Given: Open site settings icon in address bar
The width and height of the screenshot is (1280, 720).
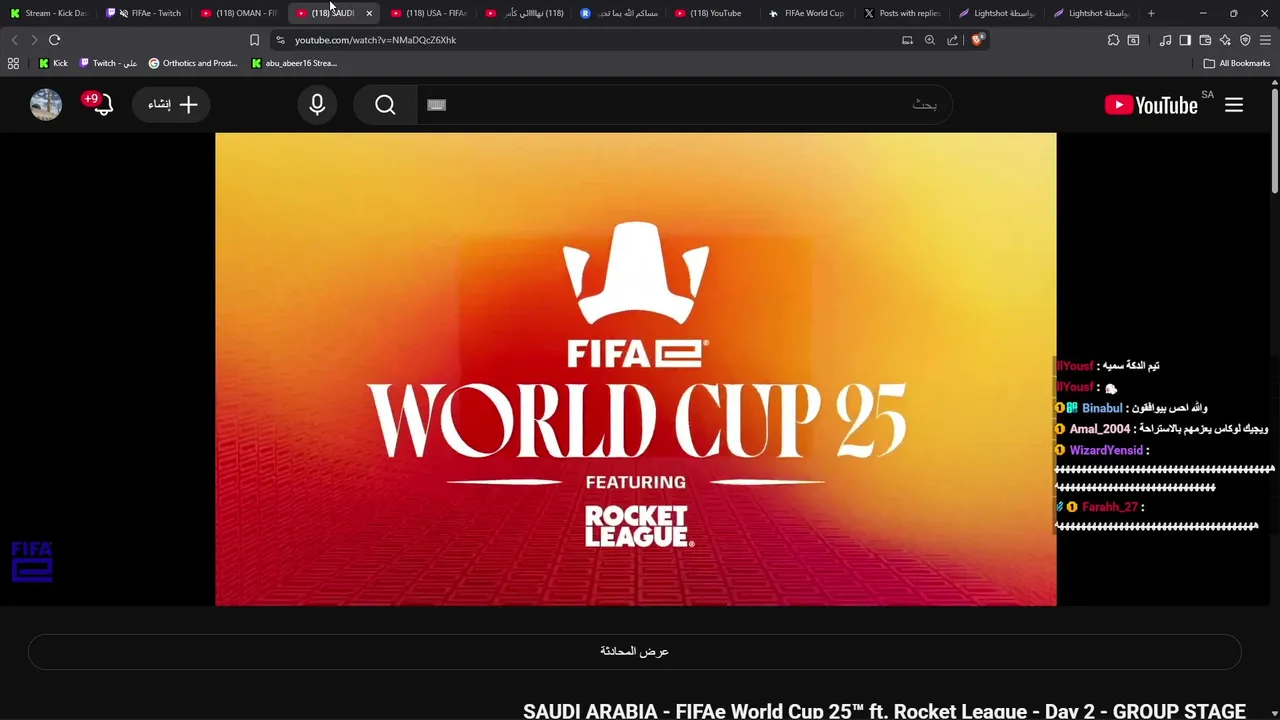Looking at the screenshot, I should [x=280, y=40].
